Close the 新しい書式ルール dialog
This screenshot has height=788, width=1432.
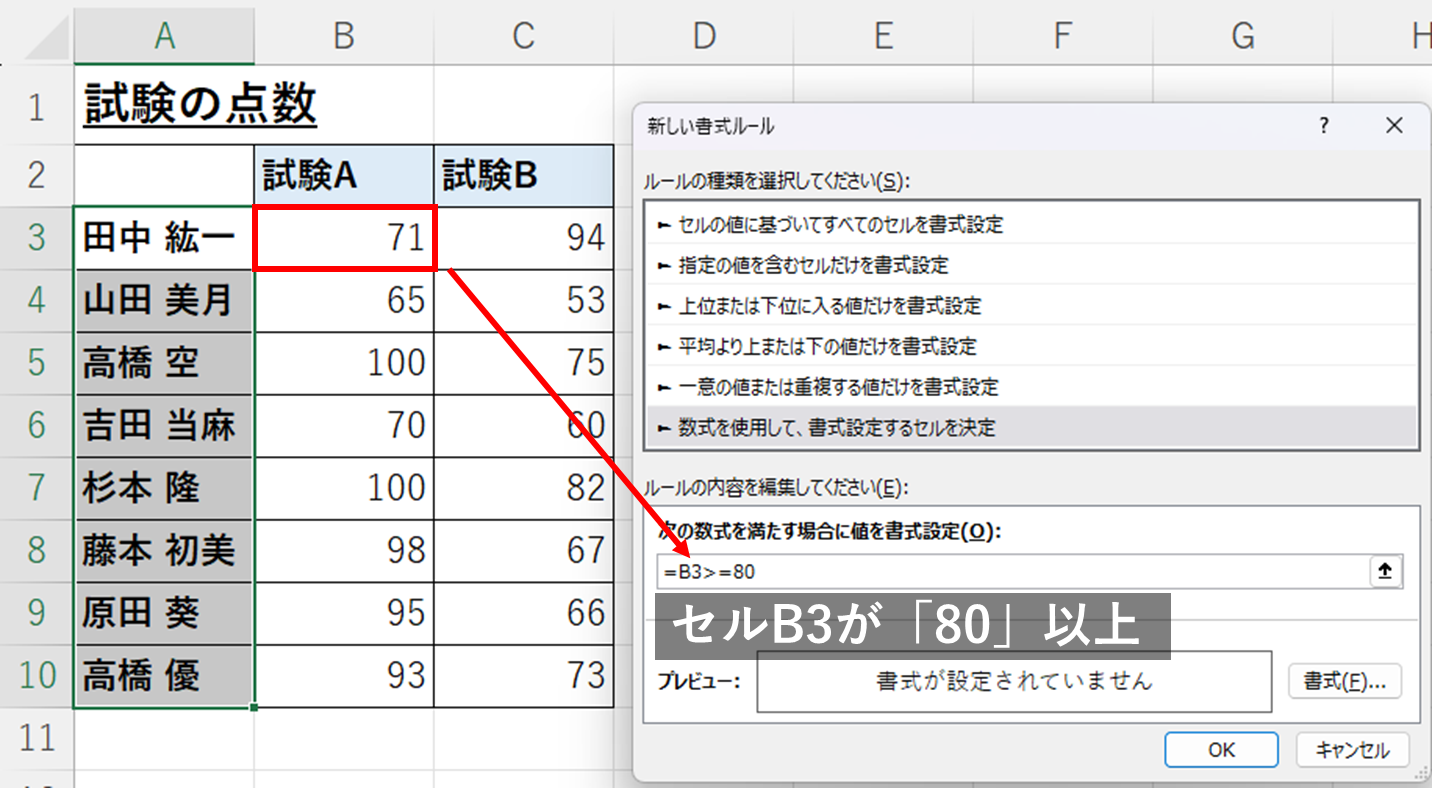(1394, 126)
